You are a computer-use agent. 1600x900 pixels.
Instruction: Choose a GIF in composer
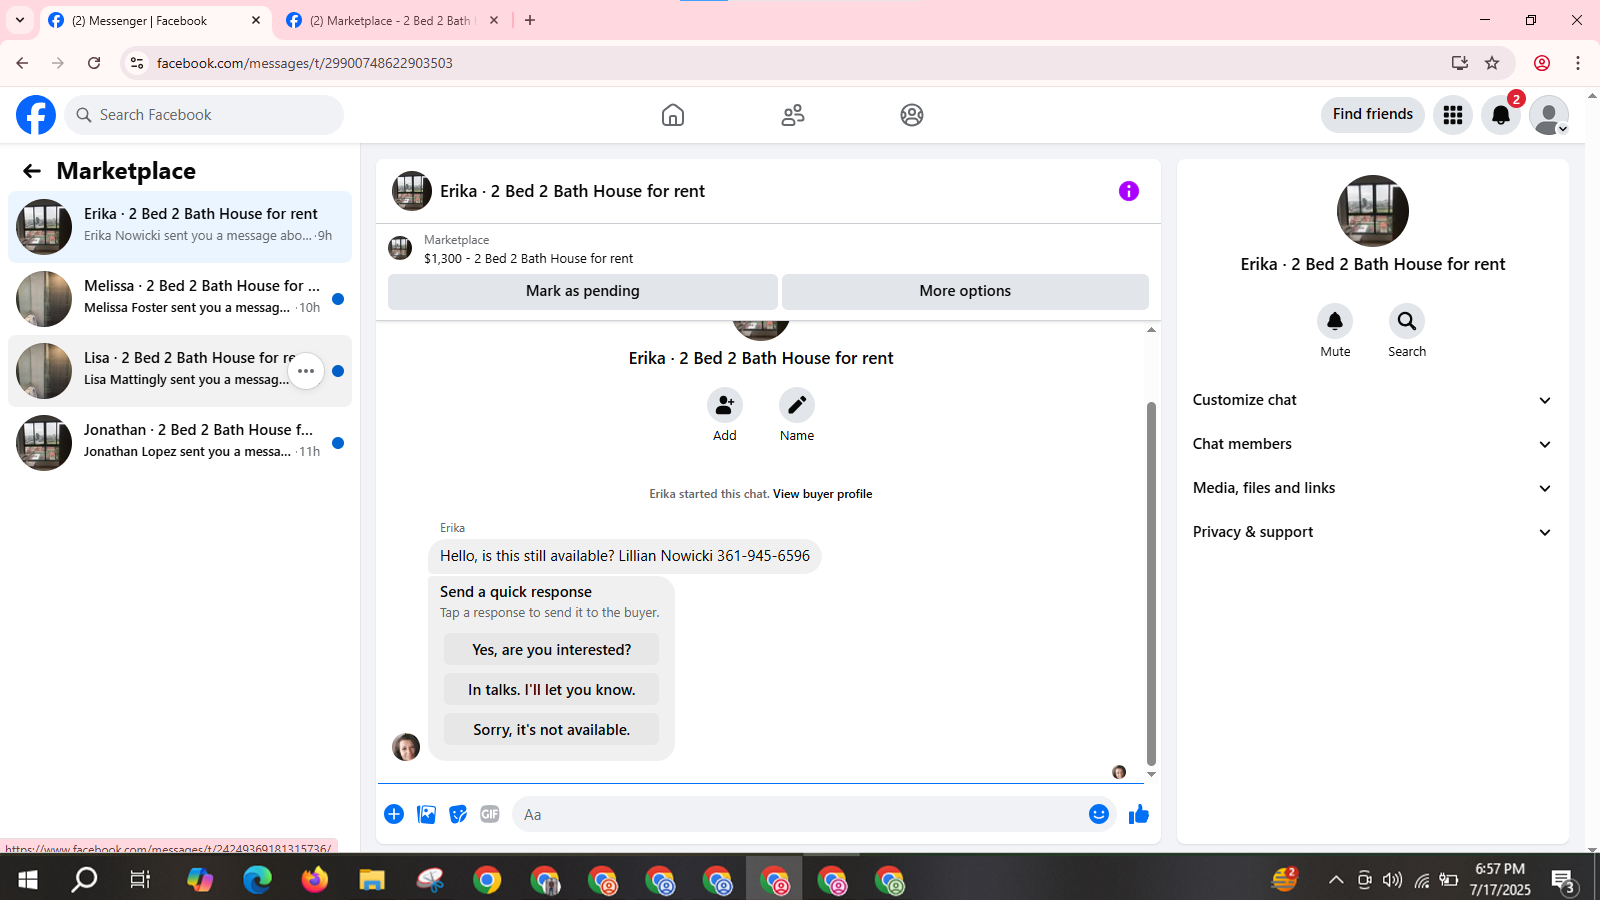pyautogui.click(x=490, y=814)
